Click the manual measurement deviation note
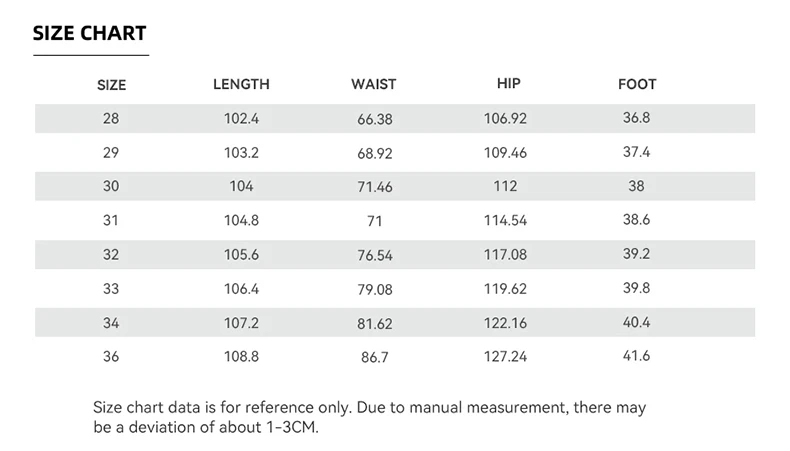The image size is (790, 451). pos(369,417)
